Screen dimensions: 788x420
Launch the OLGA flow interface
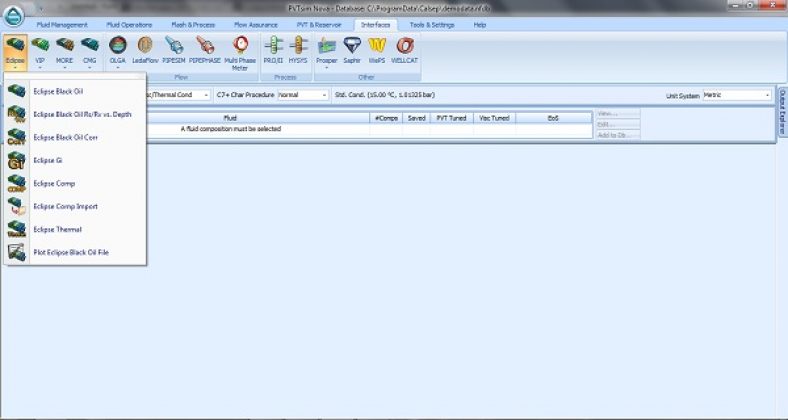click(x=118, y=52)
